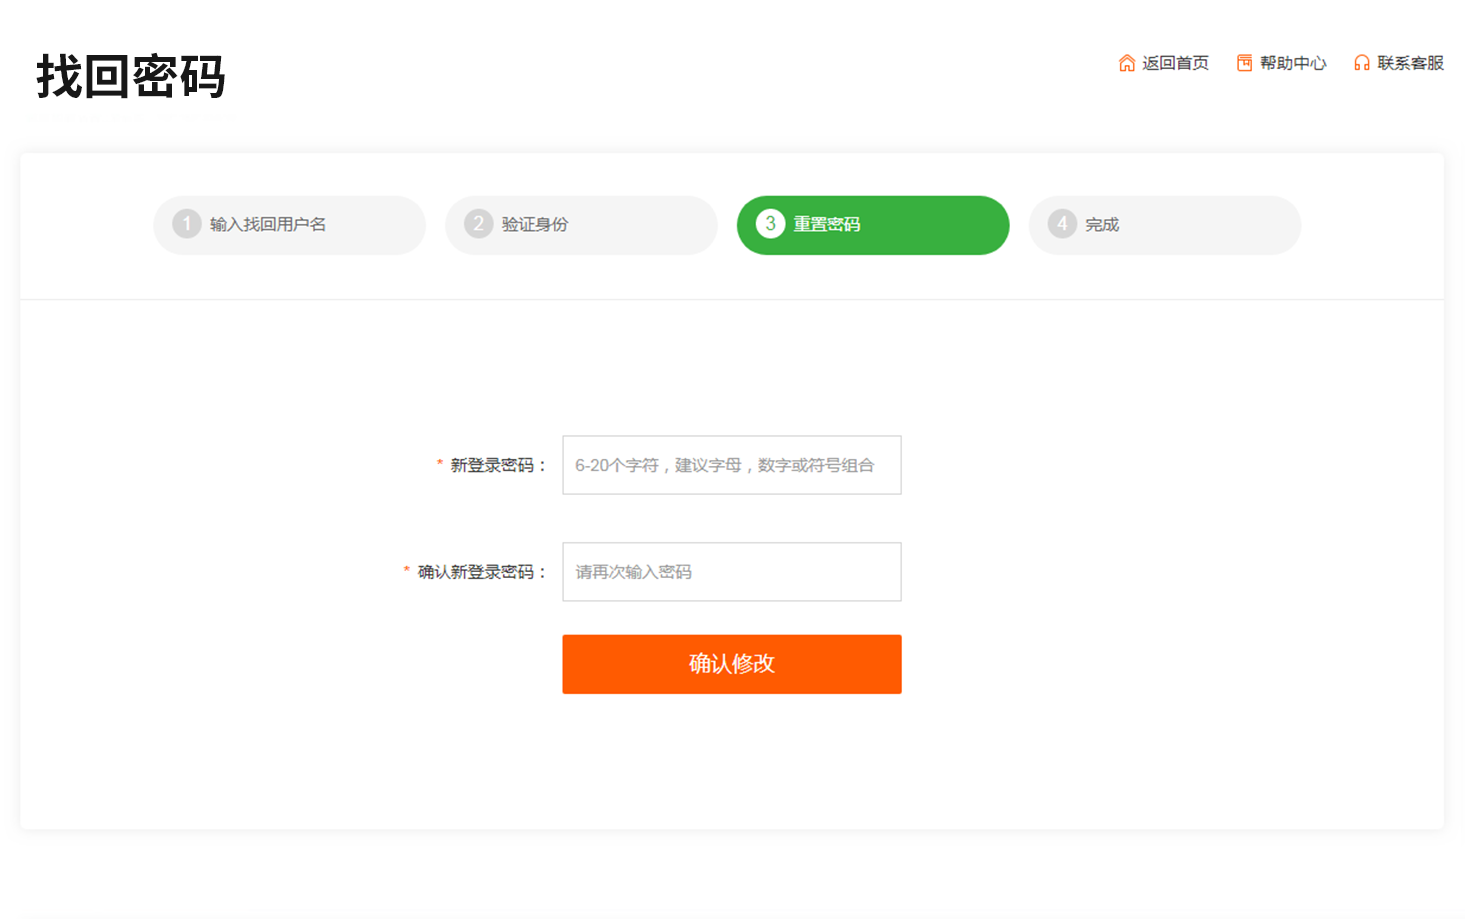Open the 帮助中心 link
The width and height of the screenshot is (1465, 919).
coord(1292,63)
